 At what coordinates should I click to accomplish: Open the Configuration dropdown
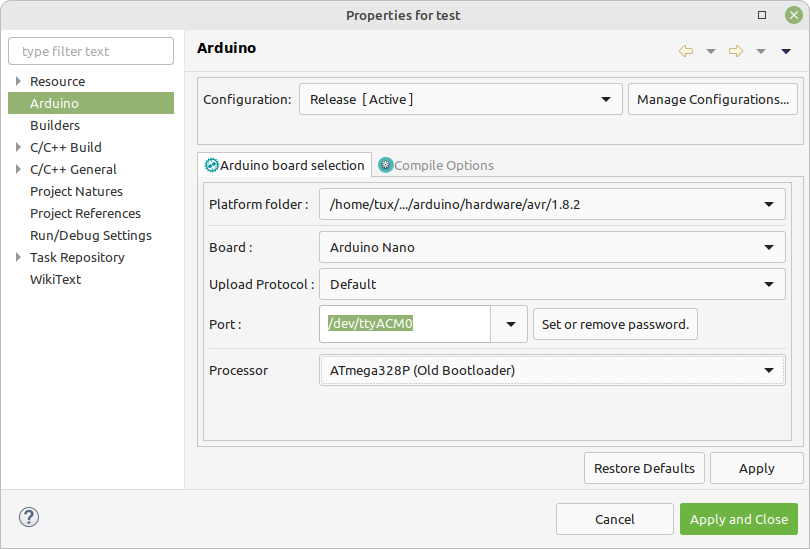[461, 99]
